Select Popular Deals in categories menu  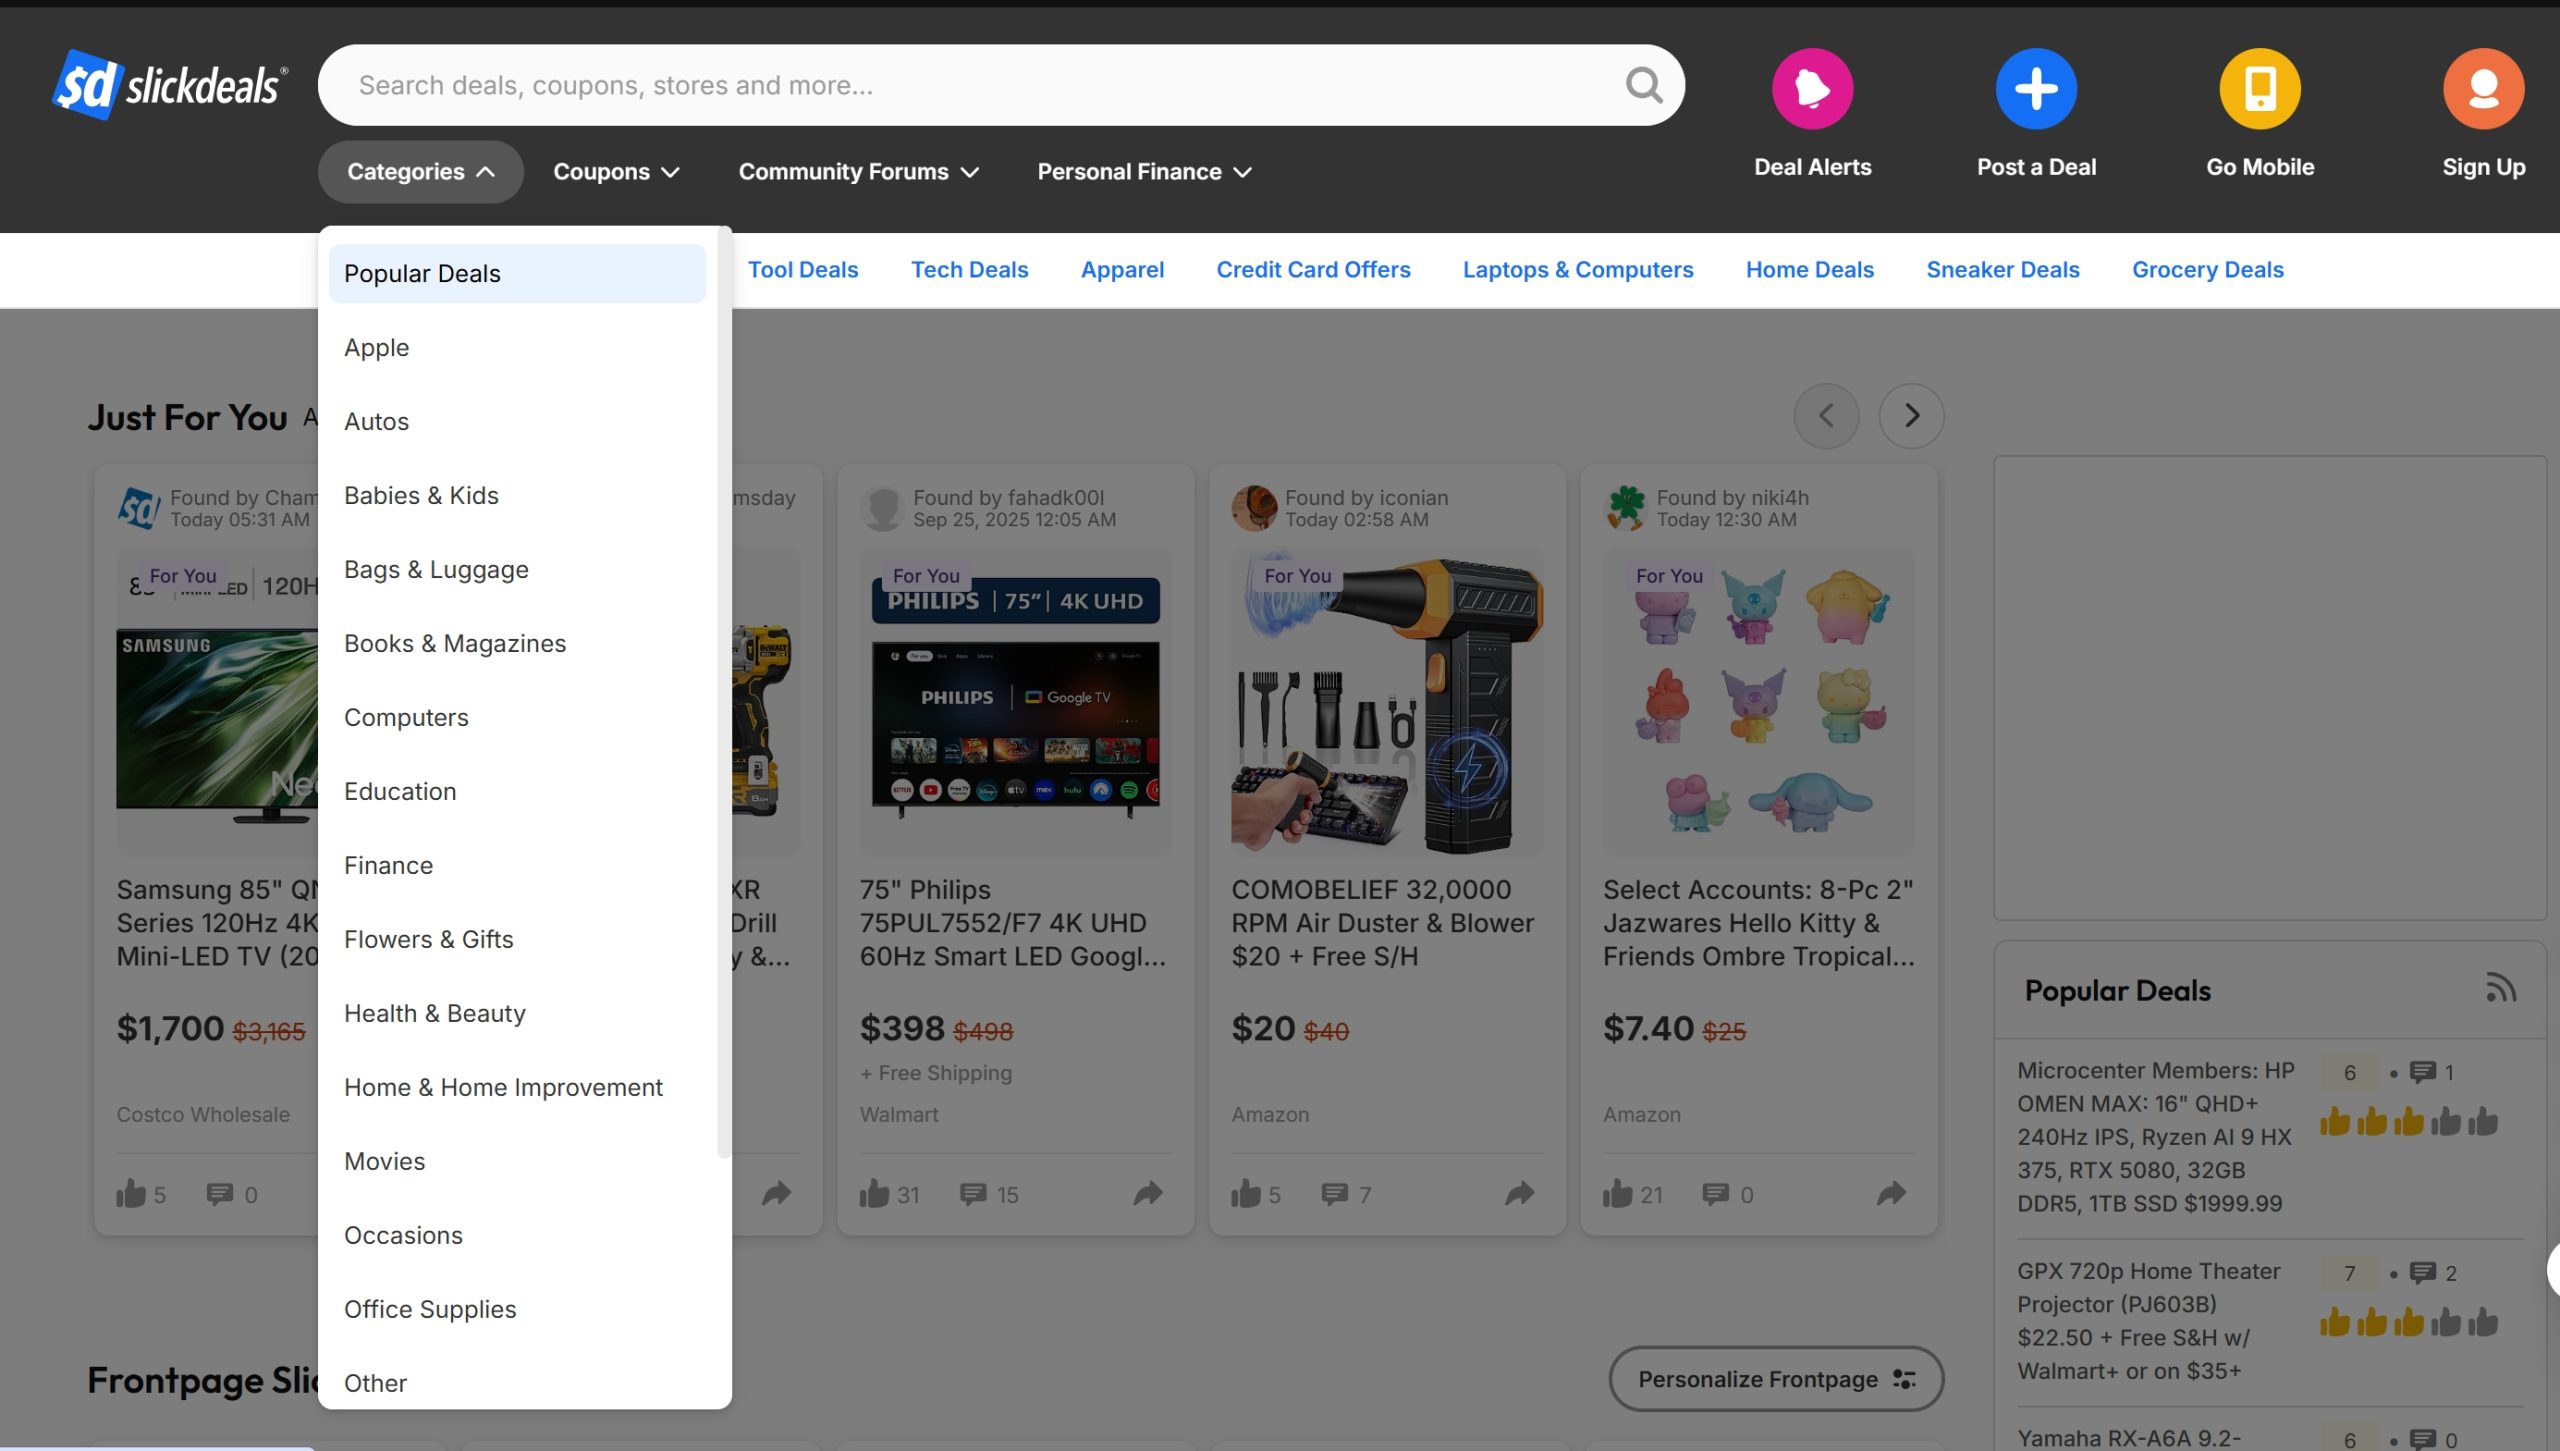pyautogui.click(x=517, y=274)
